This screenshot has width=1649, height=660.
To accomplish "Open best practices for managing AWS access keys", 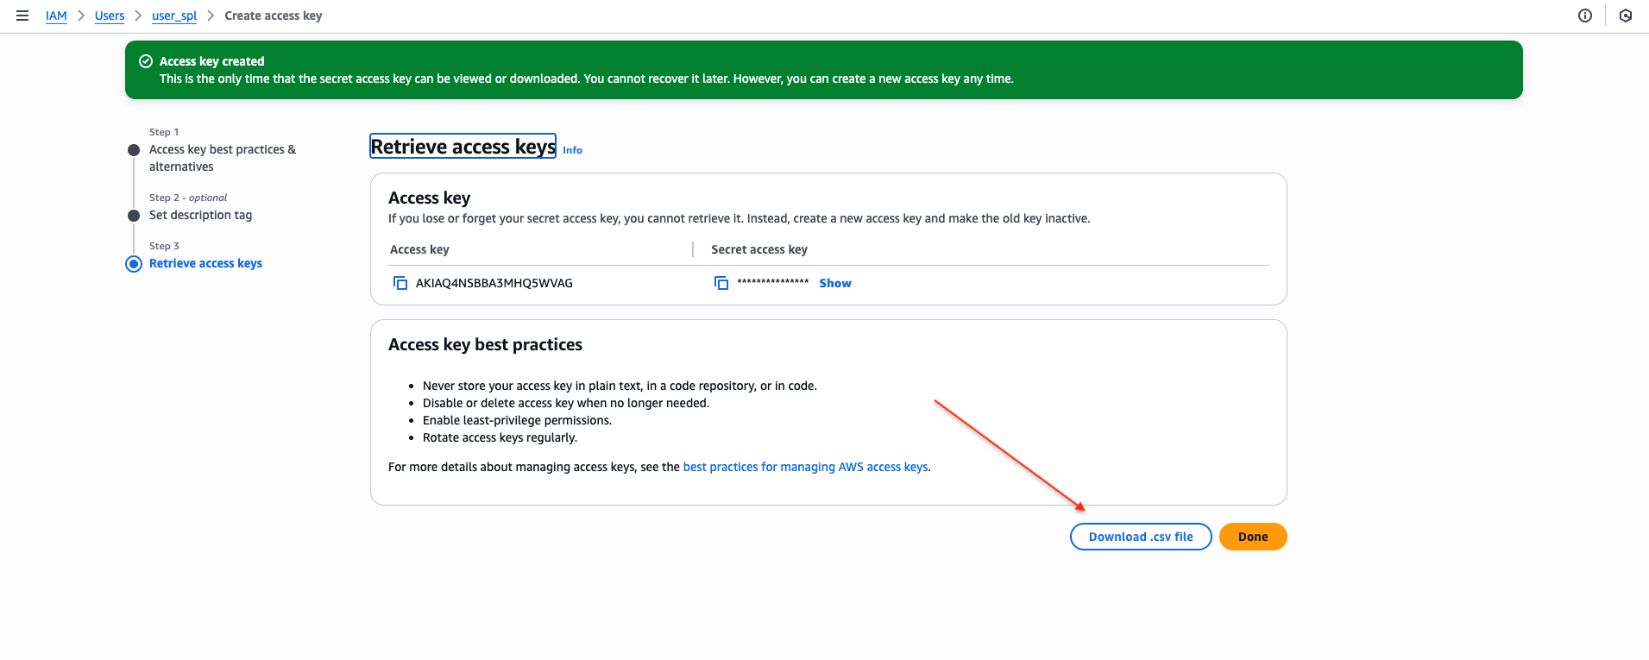I will click(x=805, y=467).
